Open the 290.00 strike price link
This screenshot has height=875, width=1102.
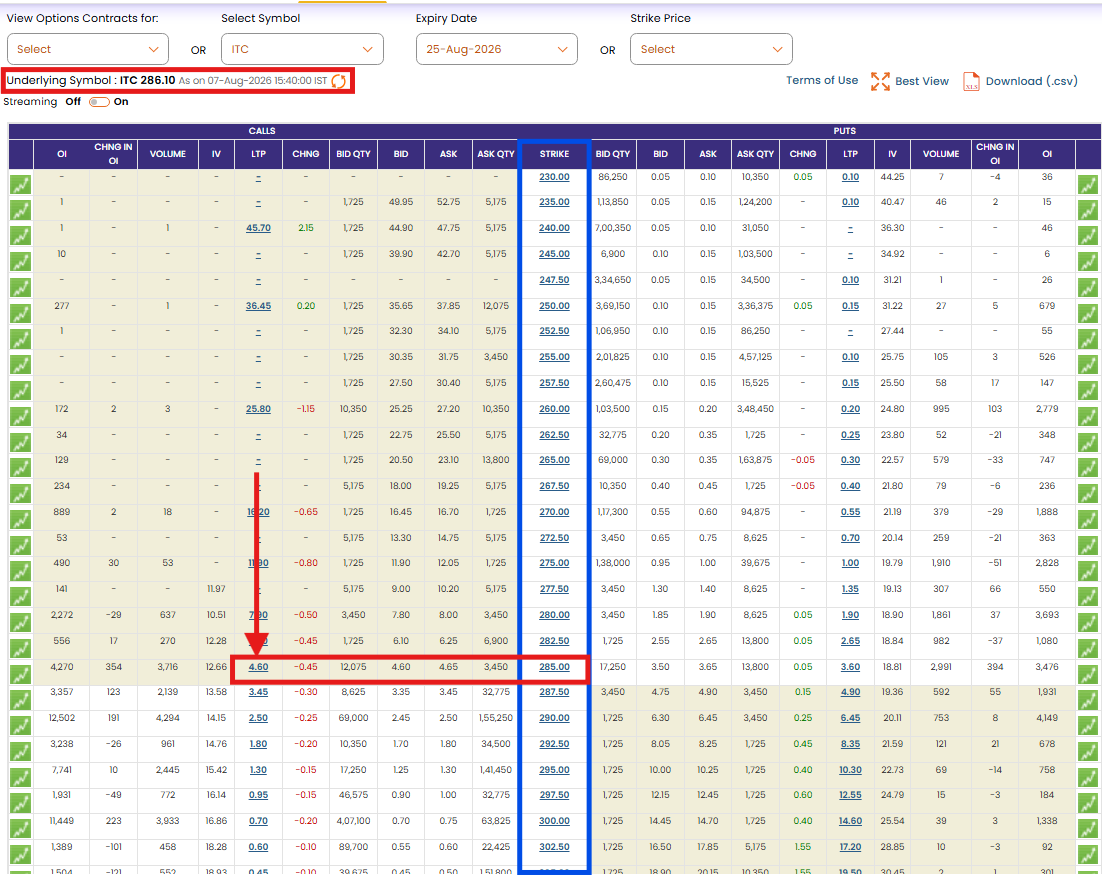pyautogui.click(x=555, y=718)
